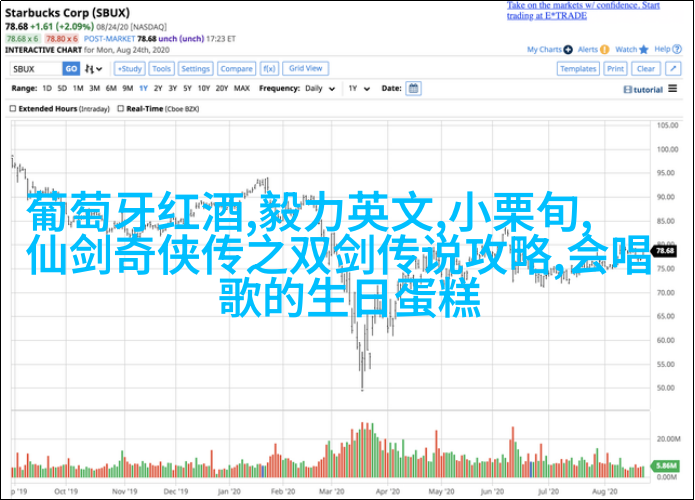Click the 78.68 current price marker on the axis

(x=664, y=251)
